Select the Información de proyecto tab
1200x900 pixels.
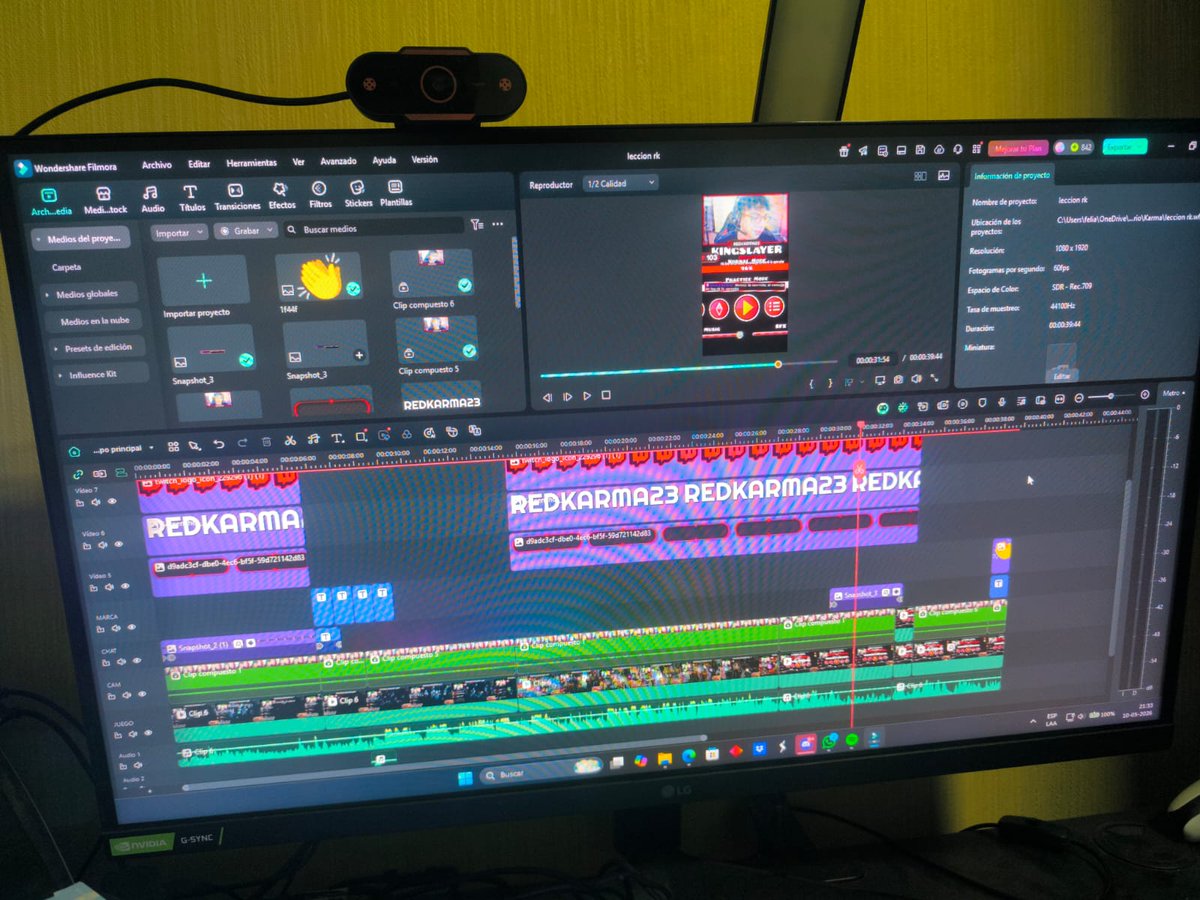[1012, 175]
